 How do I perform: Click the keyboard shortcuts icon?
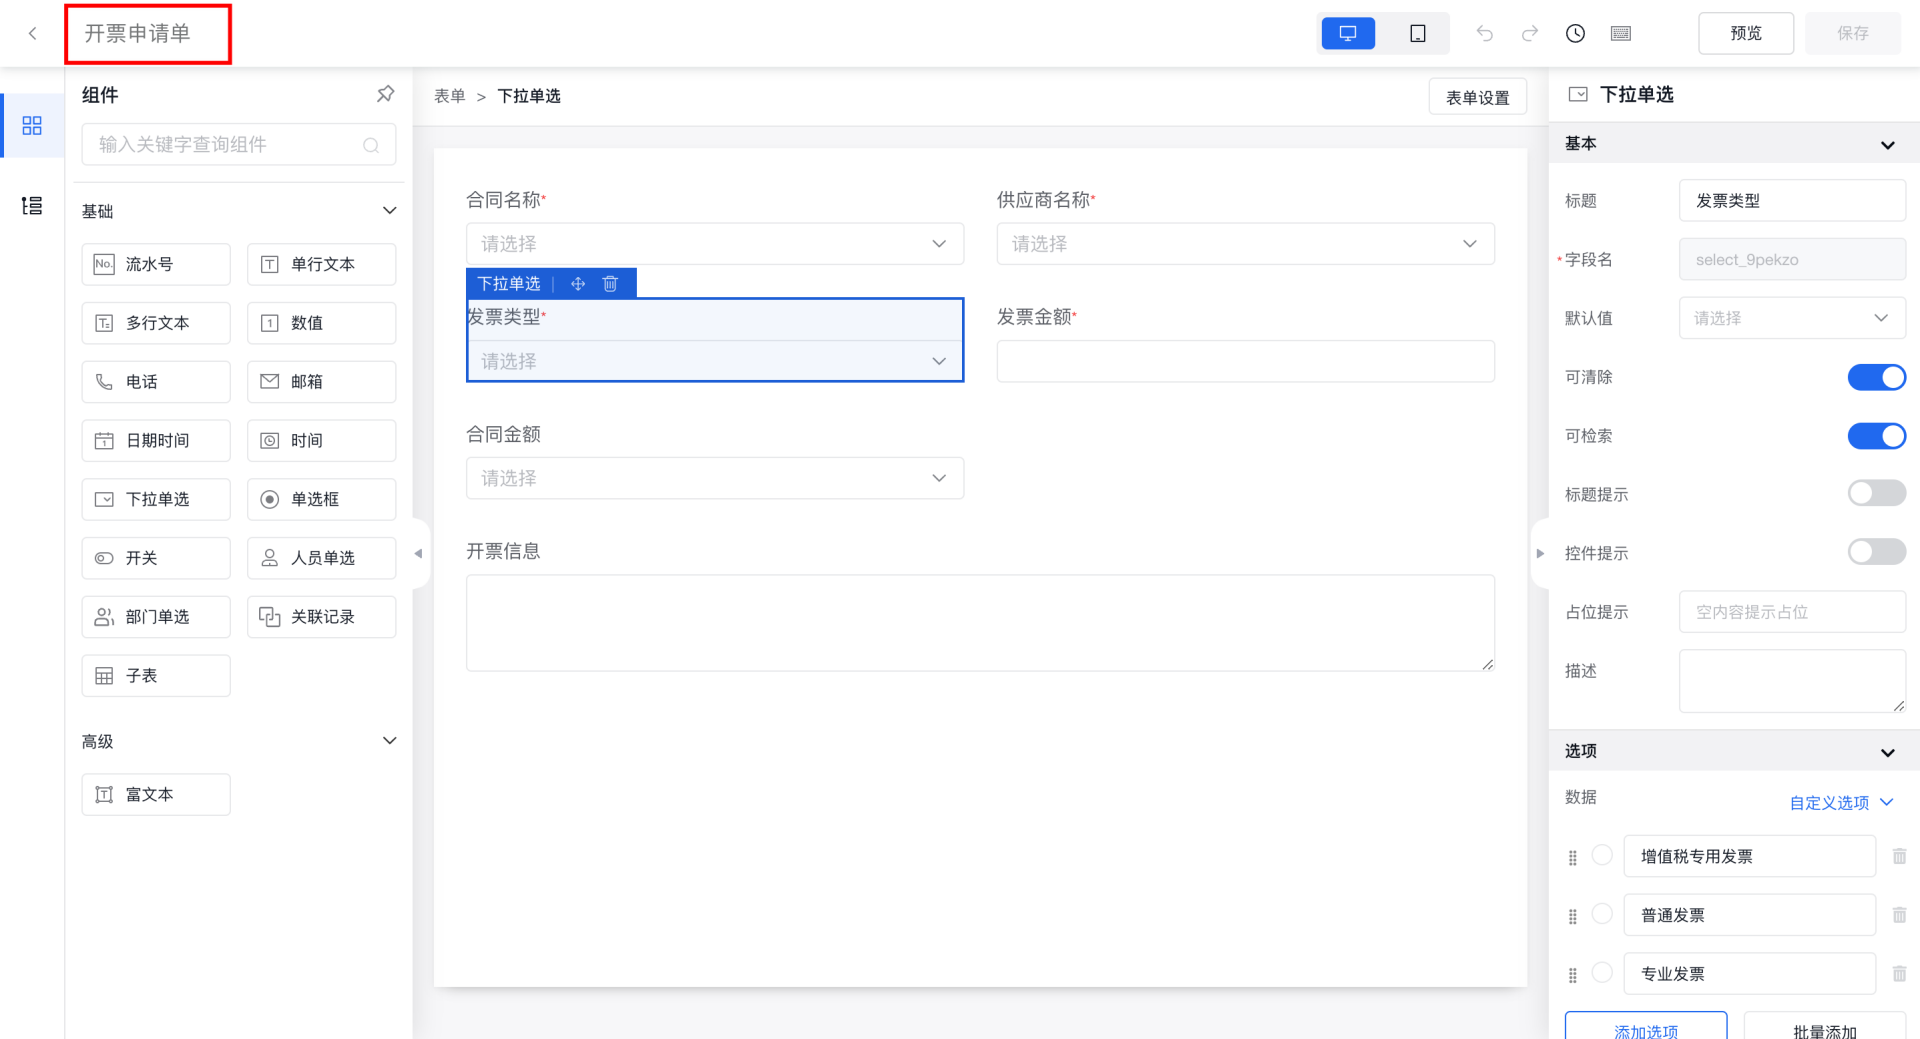[x=1621, y=34]
